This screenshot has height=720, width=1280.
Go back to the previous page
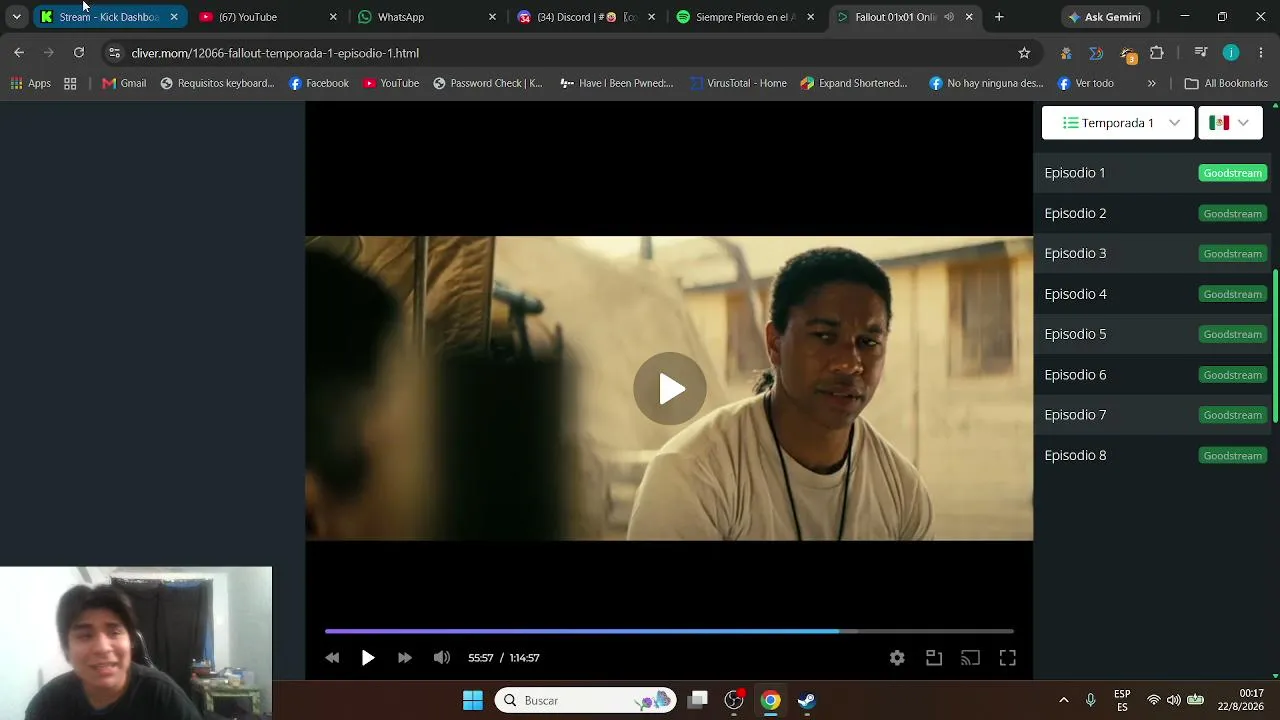(19, 53)
